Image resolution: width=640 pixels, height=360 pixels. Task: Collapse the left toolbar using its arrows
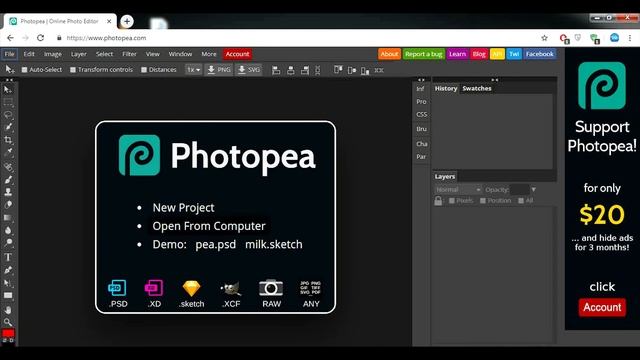click(x=9, y=80)
